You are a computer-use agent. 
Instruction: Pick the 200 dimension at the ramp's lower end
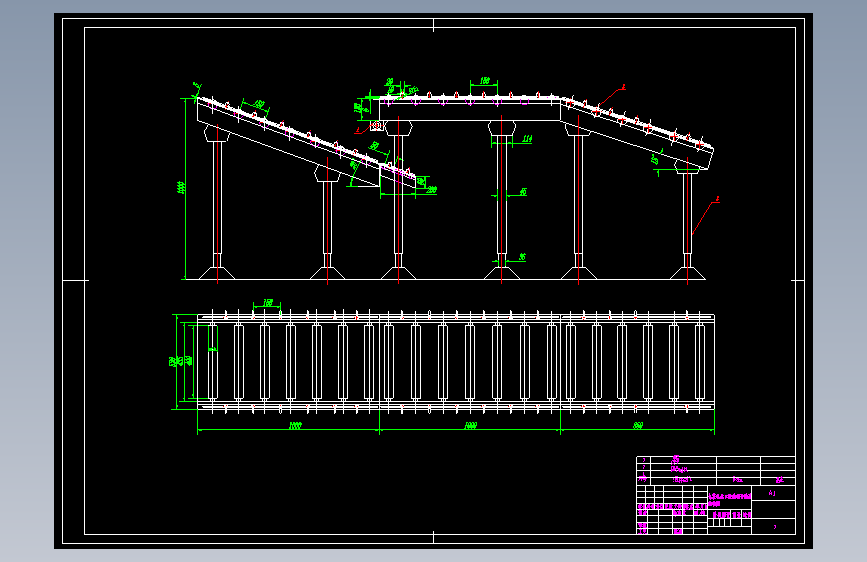(432, 190)
